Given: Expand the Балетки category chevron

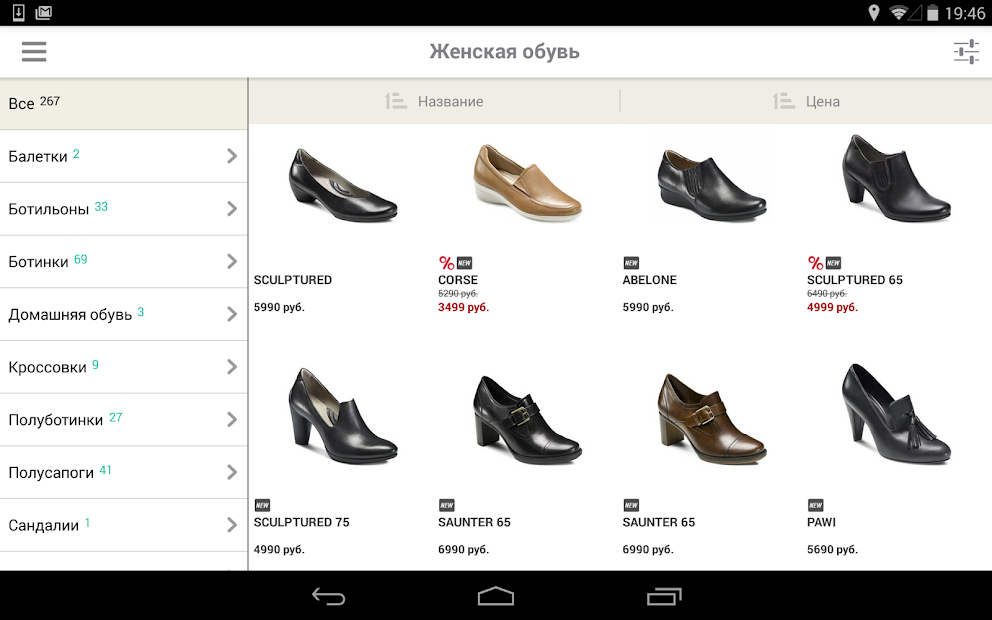Looking at the screenshot, I should (x=231, y=156).
